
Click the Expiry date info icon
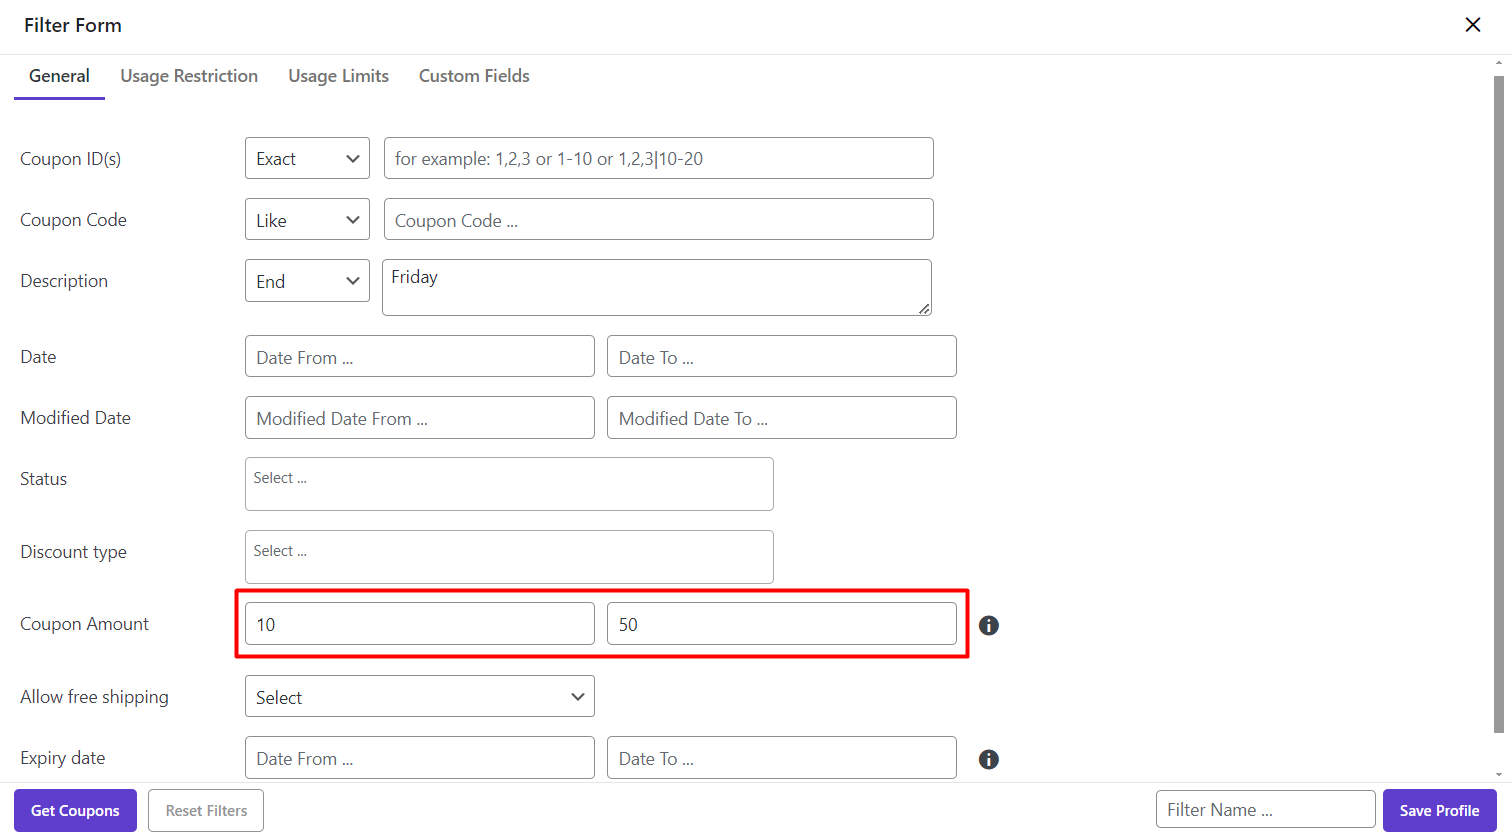(x=988, y=759)
